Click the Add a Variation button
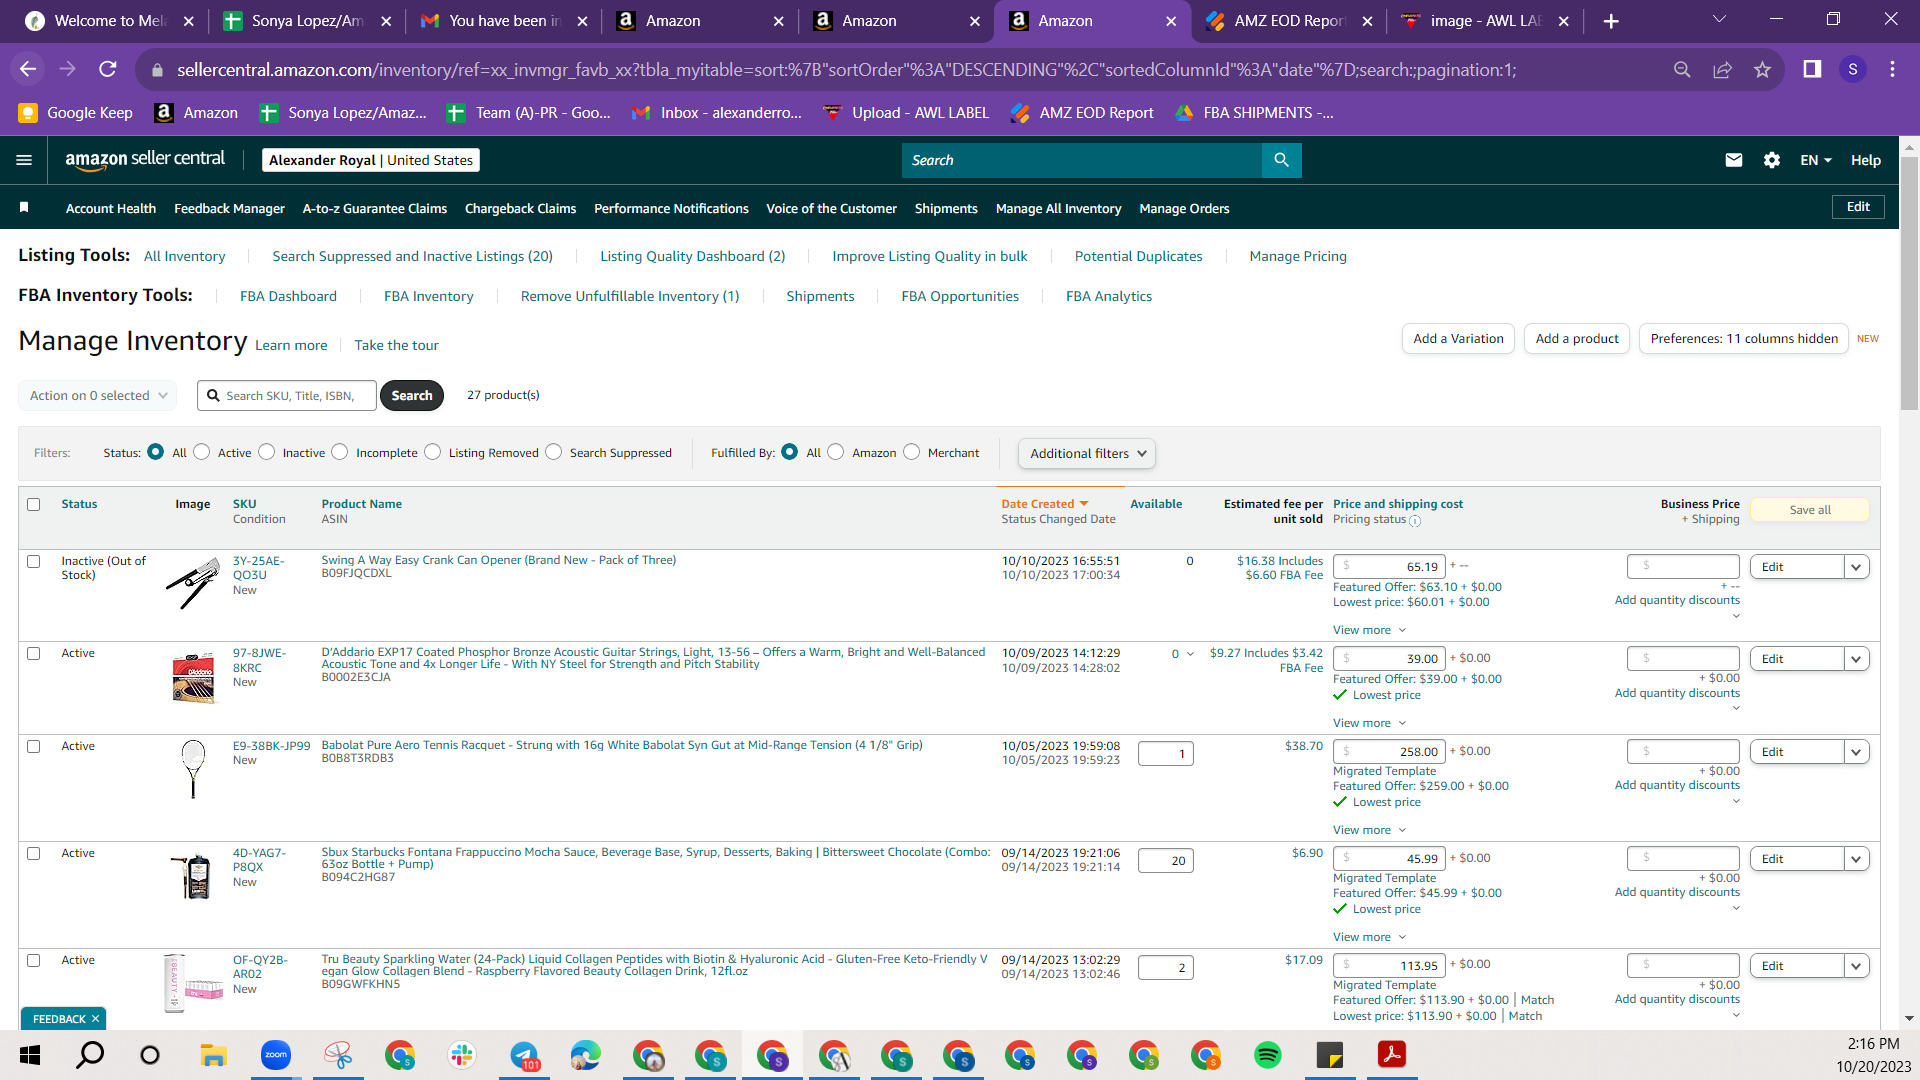Image resolution: width=1920 pixels, height=1080 pixels. pyautogui.click(x=1458, y=339)
